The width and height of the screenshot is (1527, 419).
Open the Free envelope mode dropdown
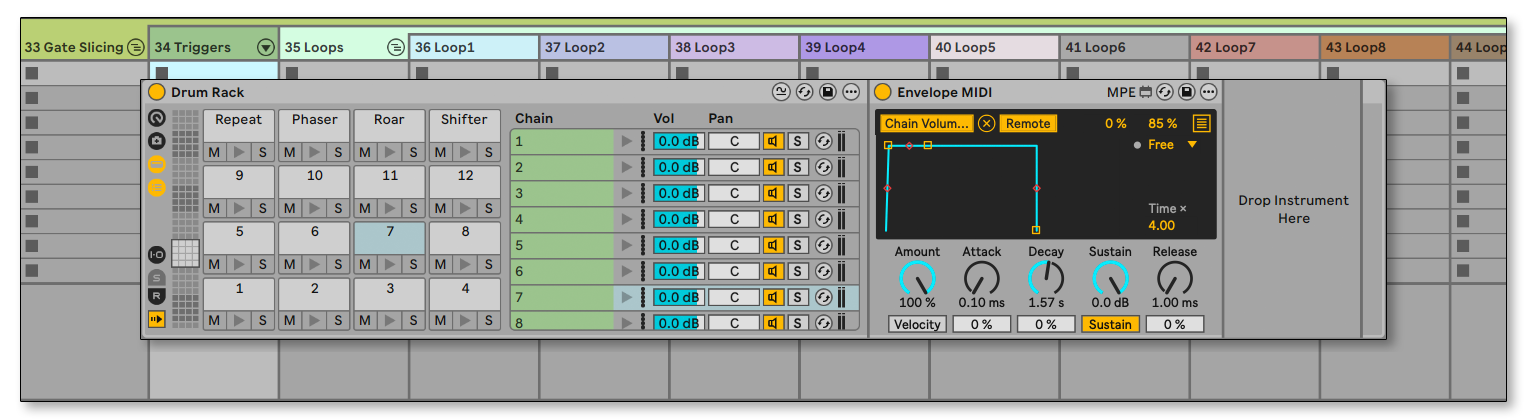tap(1191, 145)
